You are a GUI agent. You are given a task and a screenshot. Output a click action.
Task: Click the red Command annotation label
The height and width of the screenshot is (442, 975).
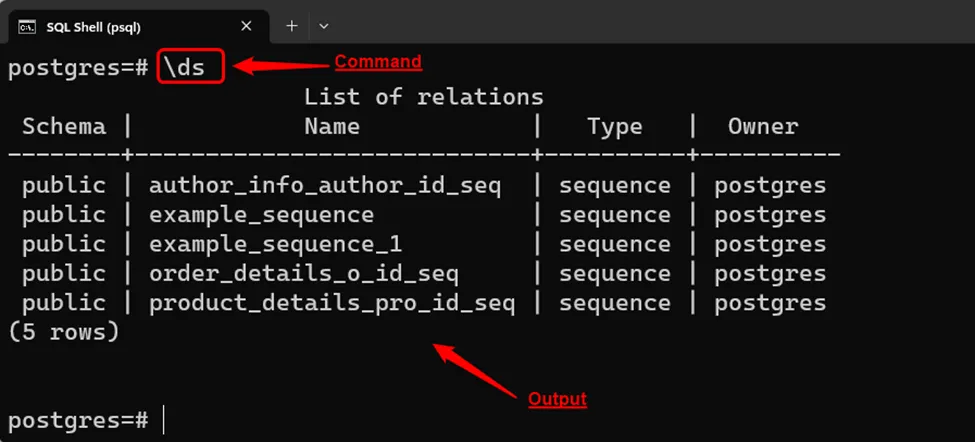378,62
